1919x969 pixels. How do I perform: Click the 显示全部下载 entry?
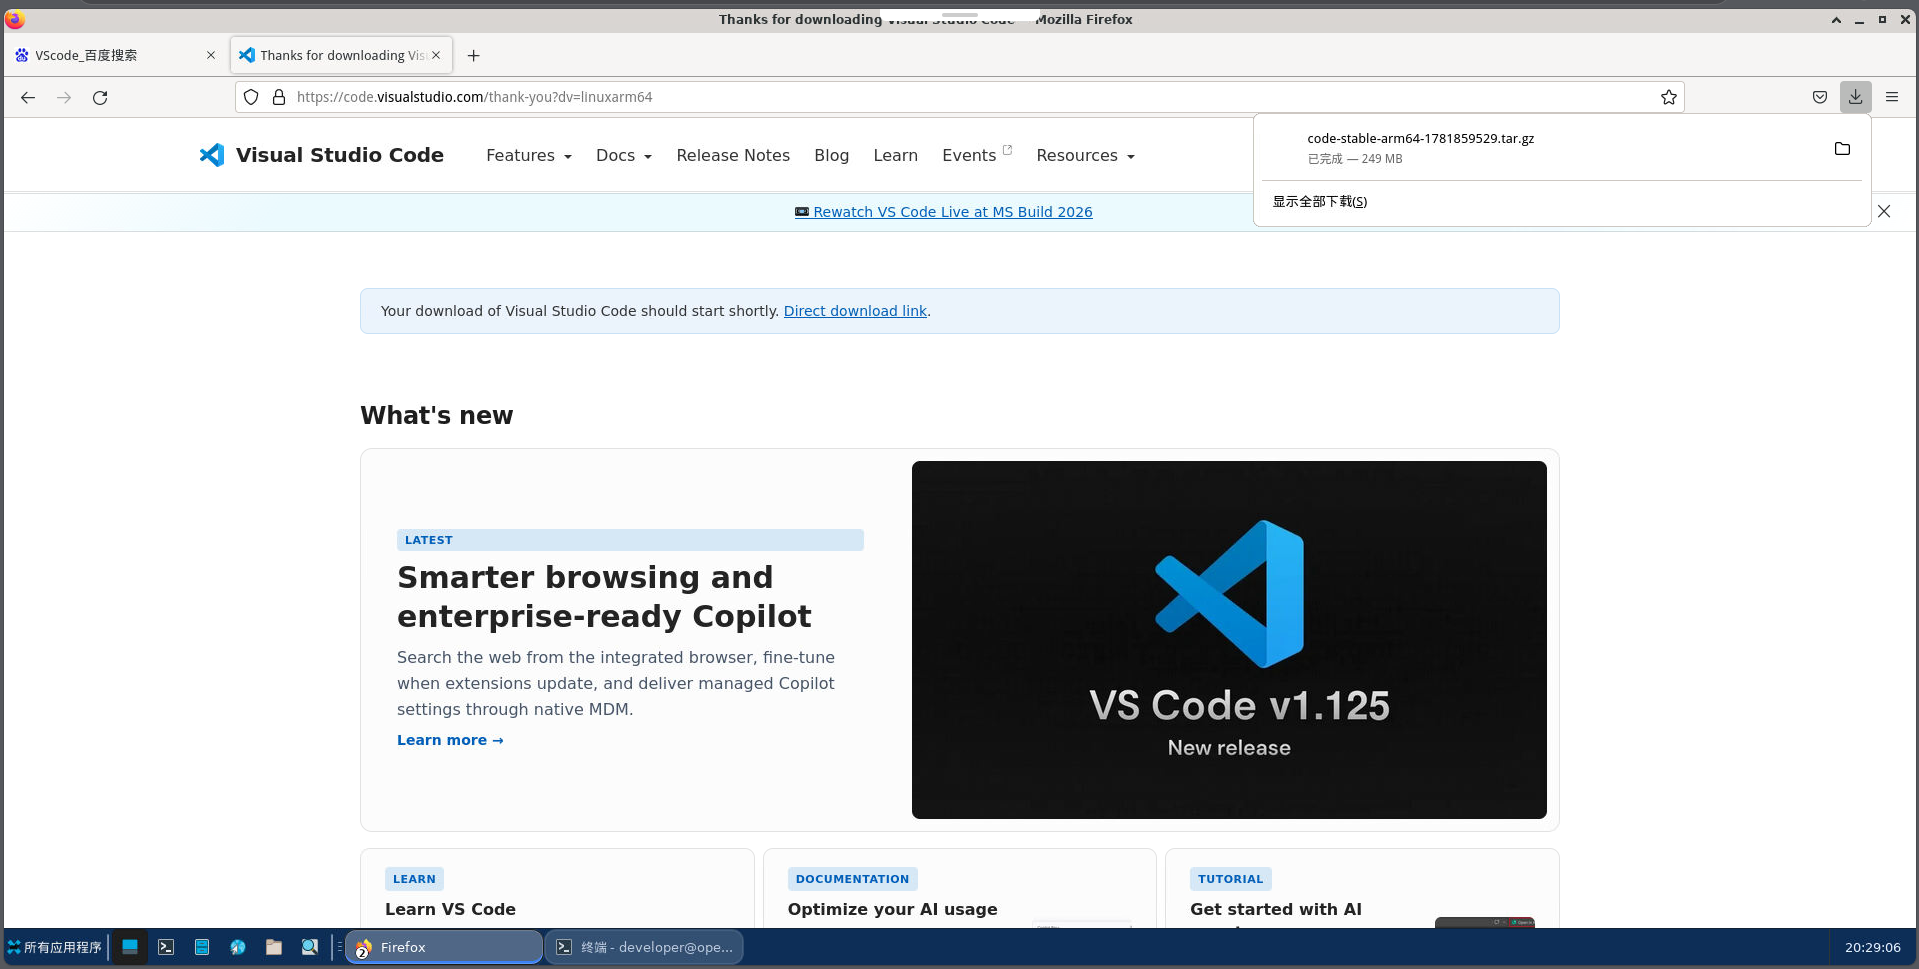(1319, 202)
